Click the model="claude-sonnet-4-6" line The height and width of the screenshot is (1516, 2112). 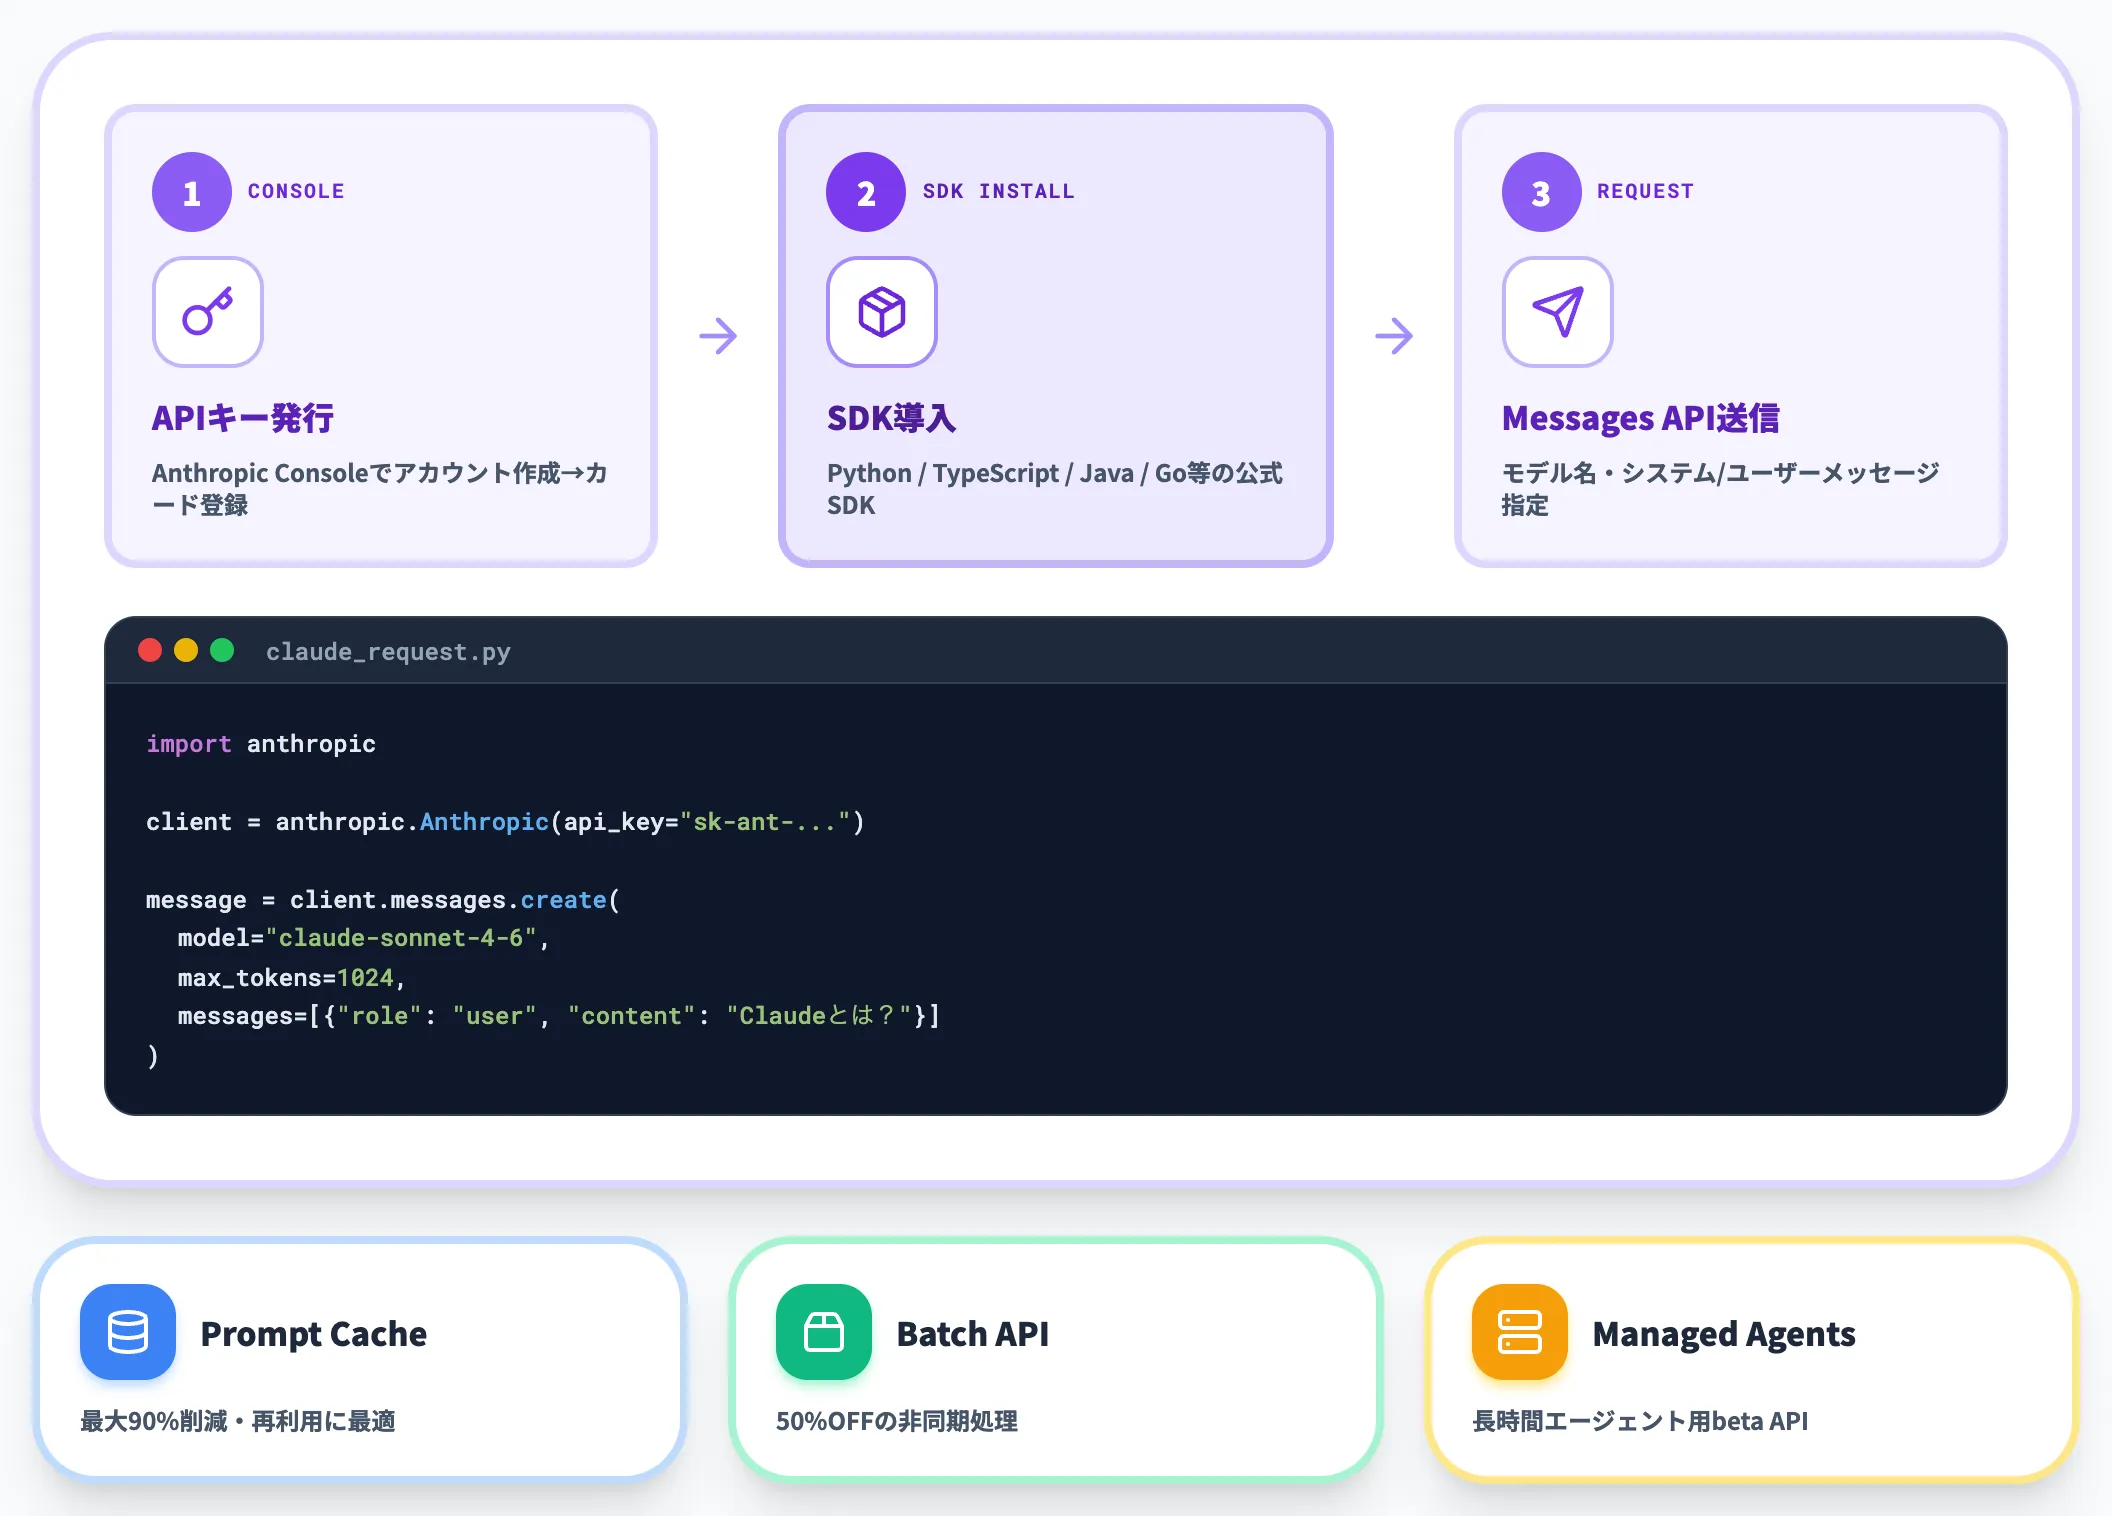coord(364,938)
